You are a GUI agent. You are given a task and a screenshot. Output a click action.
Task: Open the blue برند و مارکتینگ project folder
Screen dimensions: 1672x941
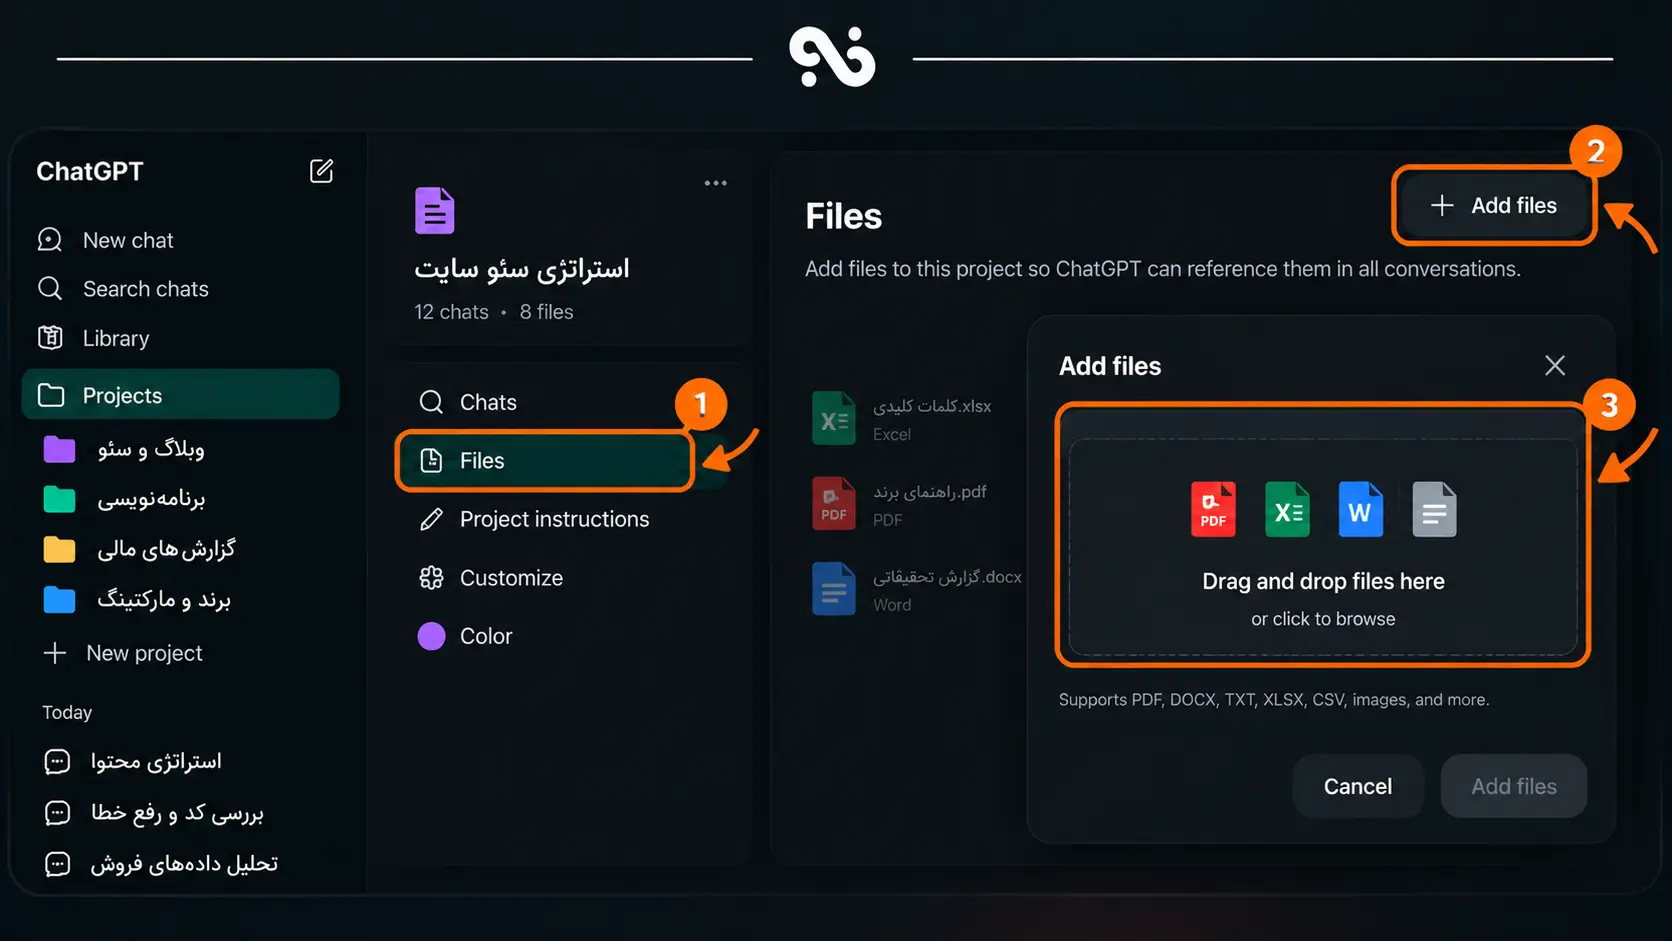tap(137, 600)
